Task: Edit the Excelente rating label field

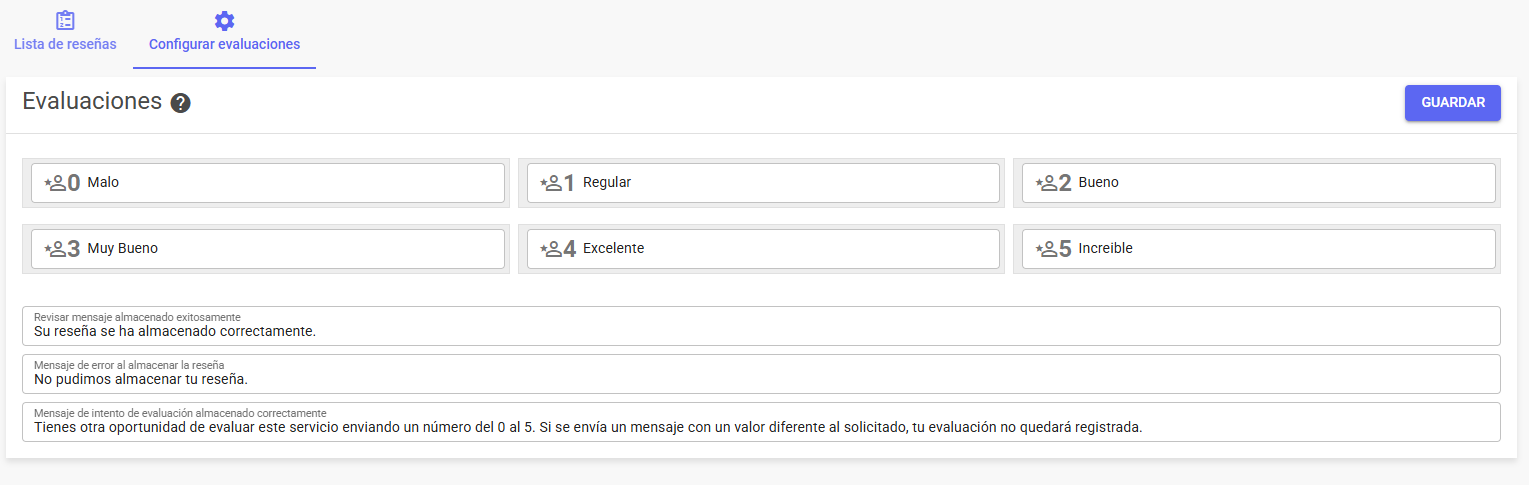Action: coord(763,249)
